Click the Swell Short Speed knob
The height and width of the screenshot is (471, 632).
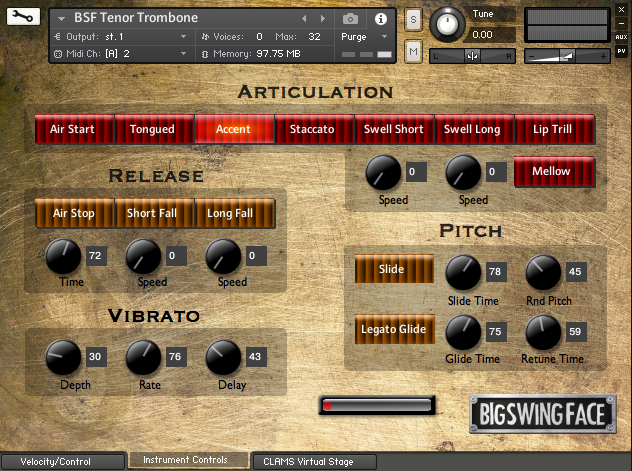[x=383, y=172]
